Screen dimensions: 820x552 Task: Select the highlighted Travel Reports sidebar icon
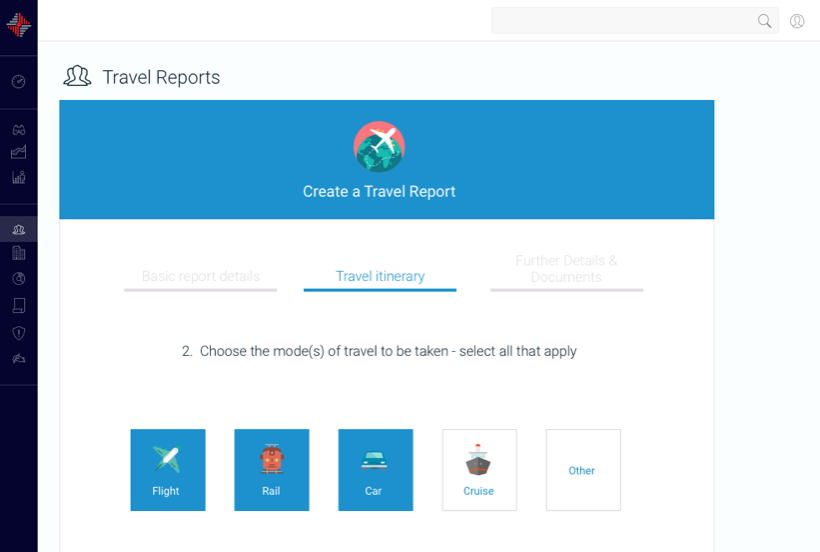tap(18, 229)
